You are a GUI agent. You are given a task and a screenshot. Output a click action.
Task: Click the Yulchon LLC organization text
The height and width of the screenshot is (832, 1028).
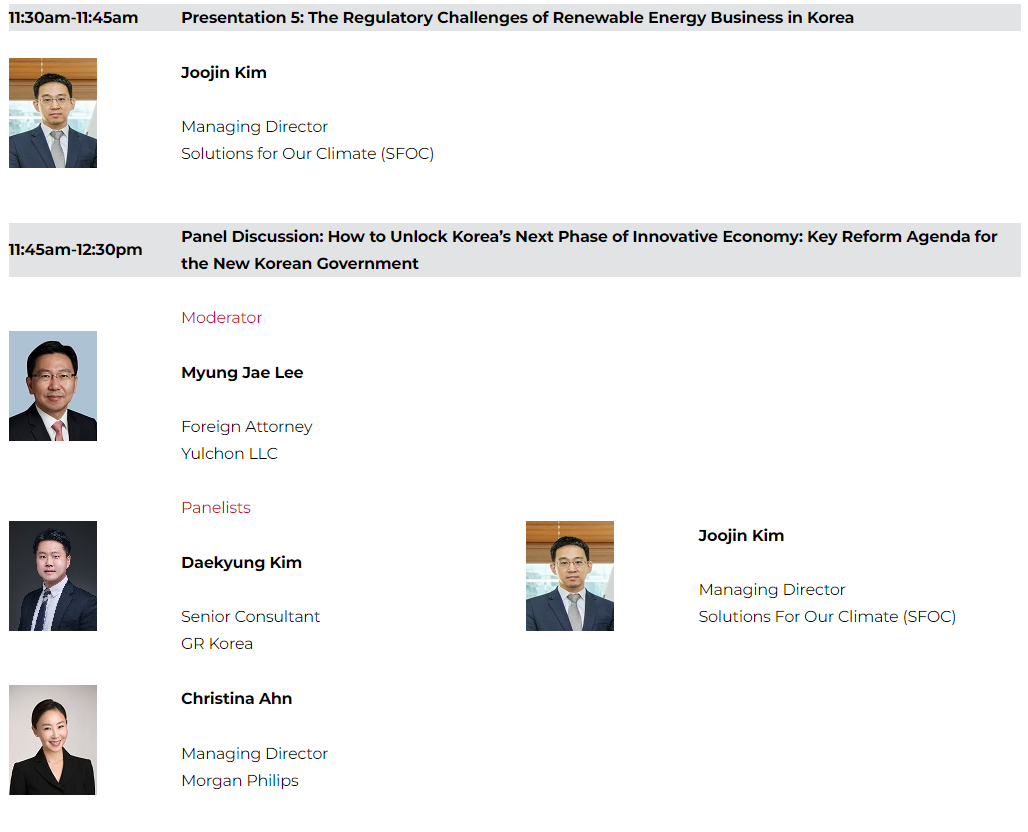click(229, 454)
